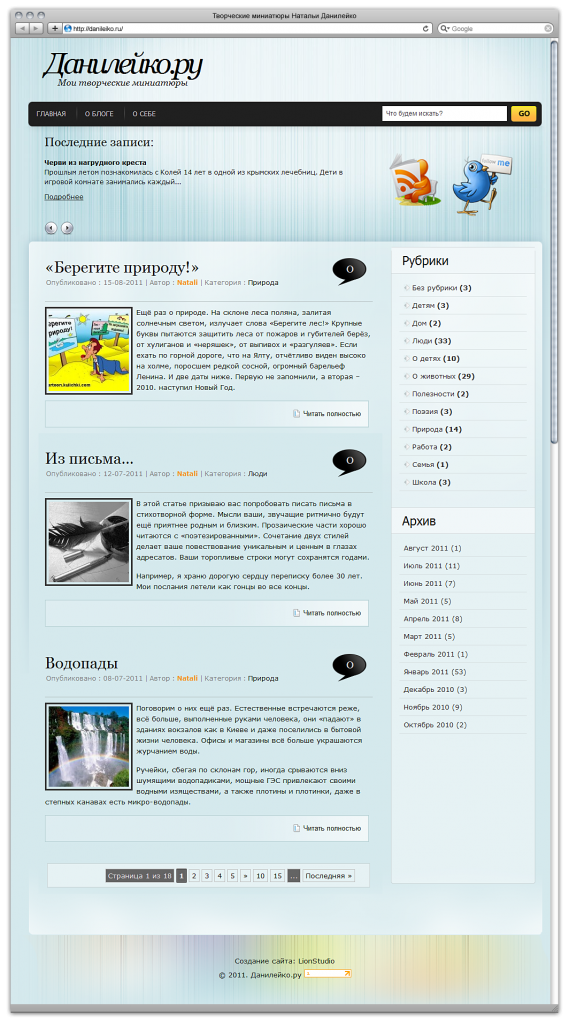The width and height of the screenshot is (569, 1024).
Task: Open the Подробнее link under recent posts
Action: [63, 197]
